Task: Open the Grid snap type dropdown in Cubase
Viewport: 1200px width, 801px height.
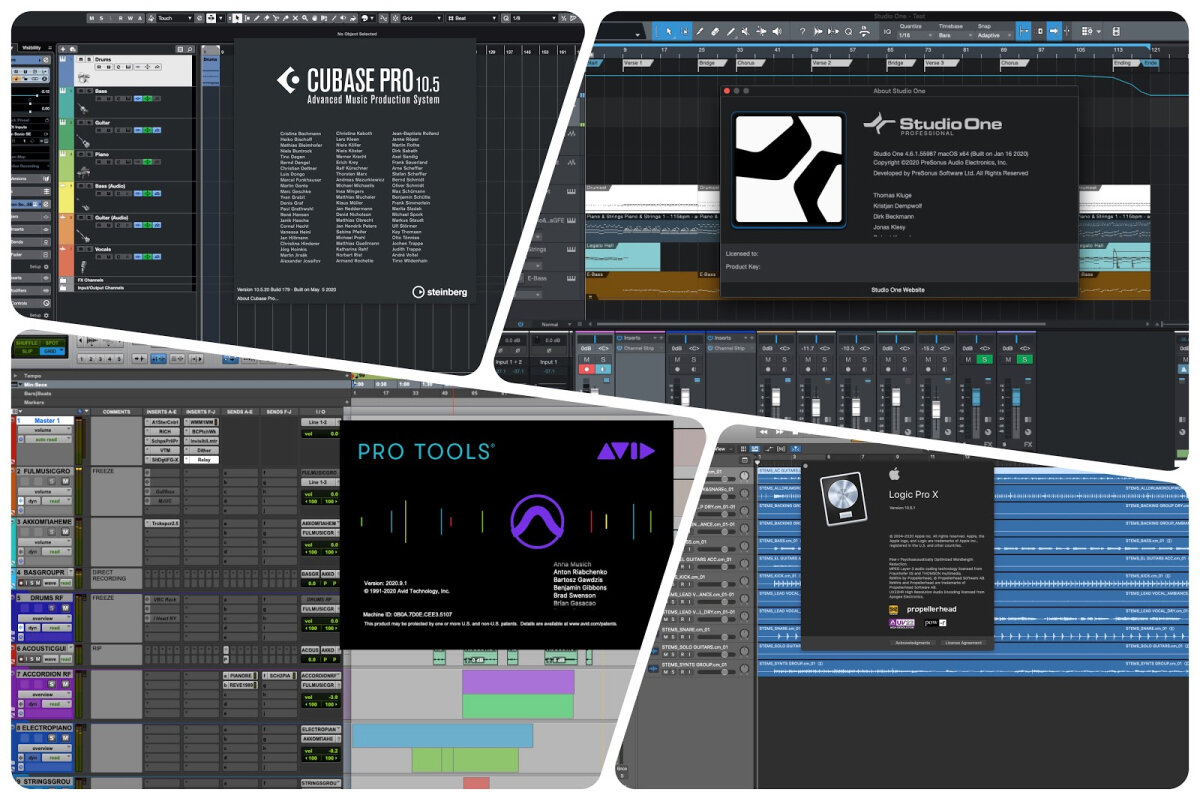Action: click(422, 18)
